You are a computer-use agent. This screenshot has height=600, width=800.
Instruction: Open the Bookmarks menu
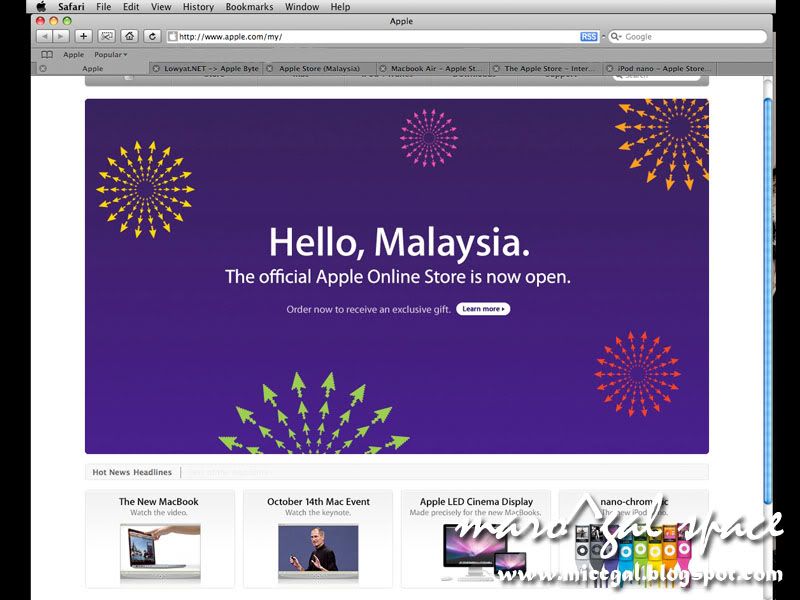pos(249,7)
